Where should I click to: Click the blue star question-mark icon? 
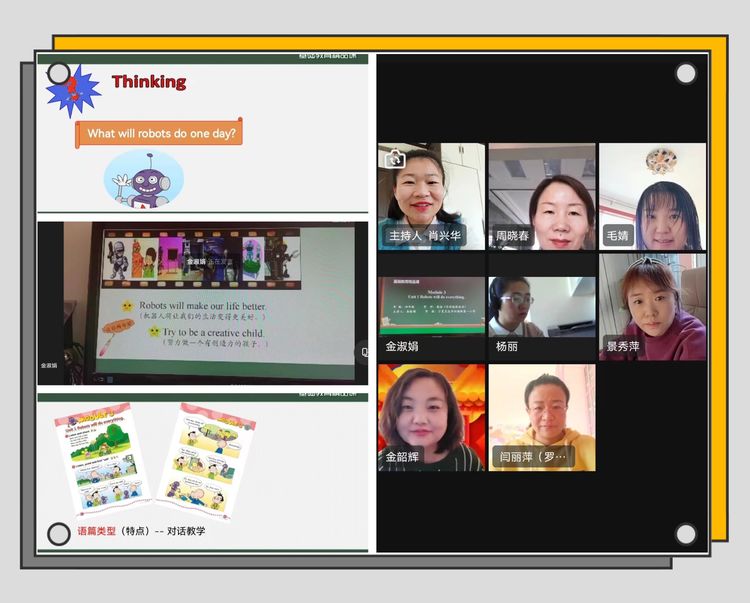[x=73, y=91]
